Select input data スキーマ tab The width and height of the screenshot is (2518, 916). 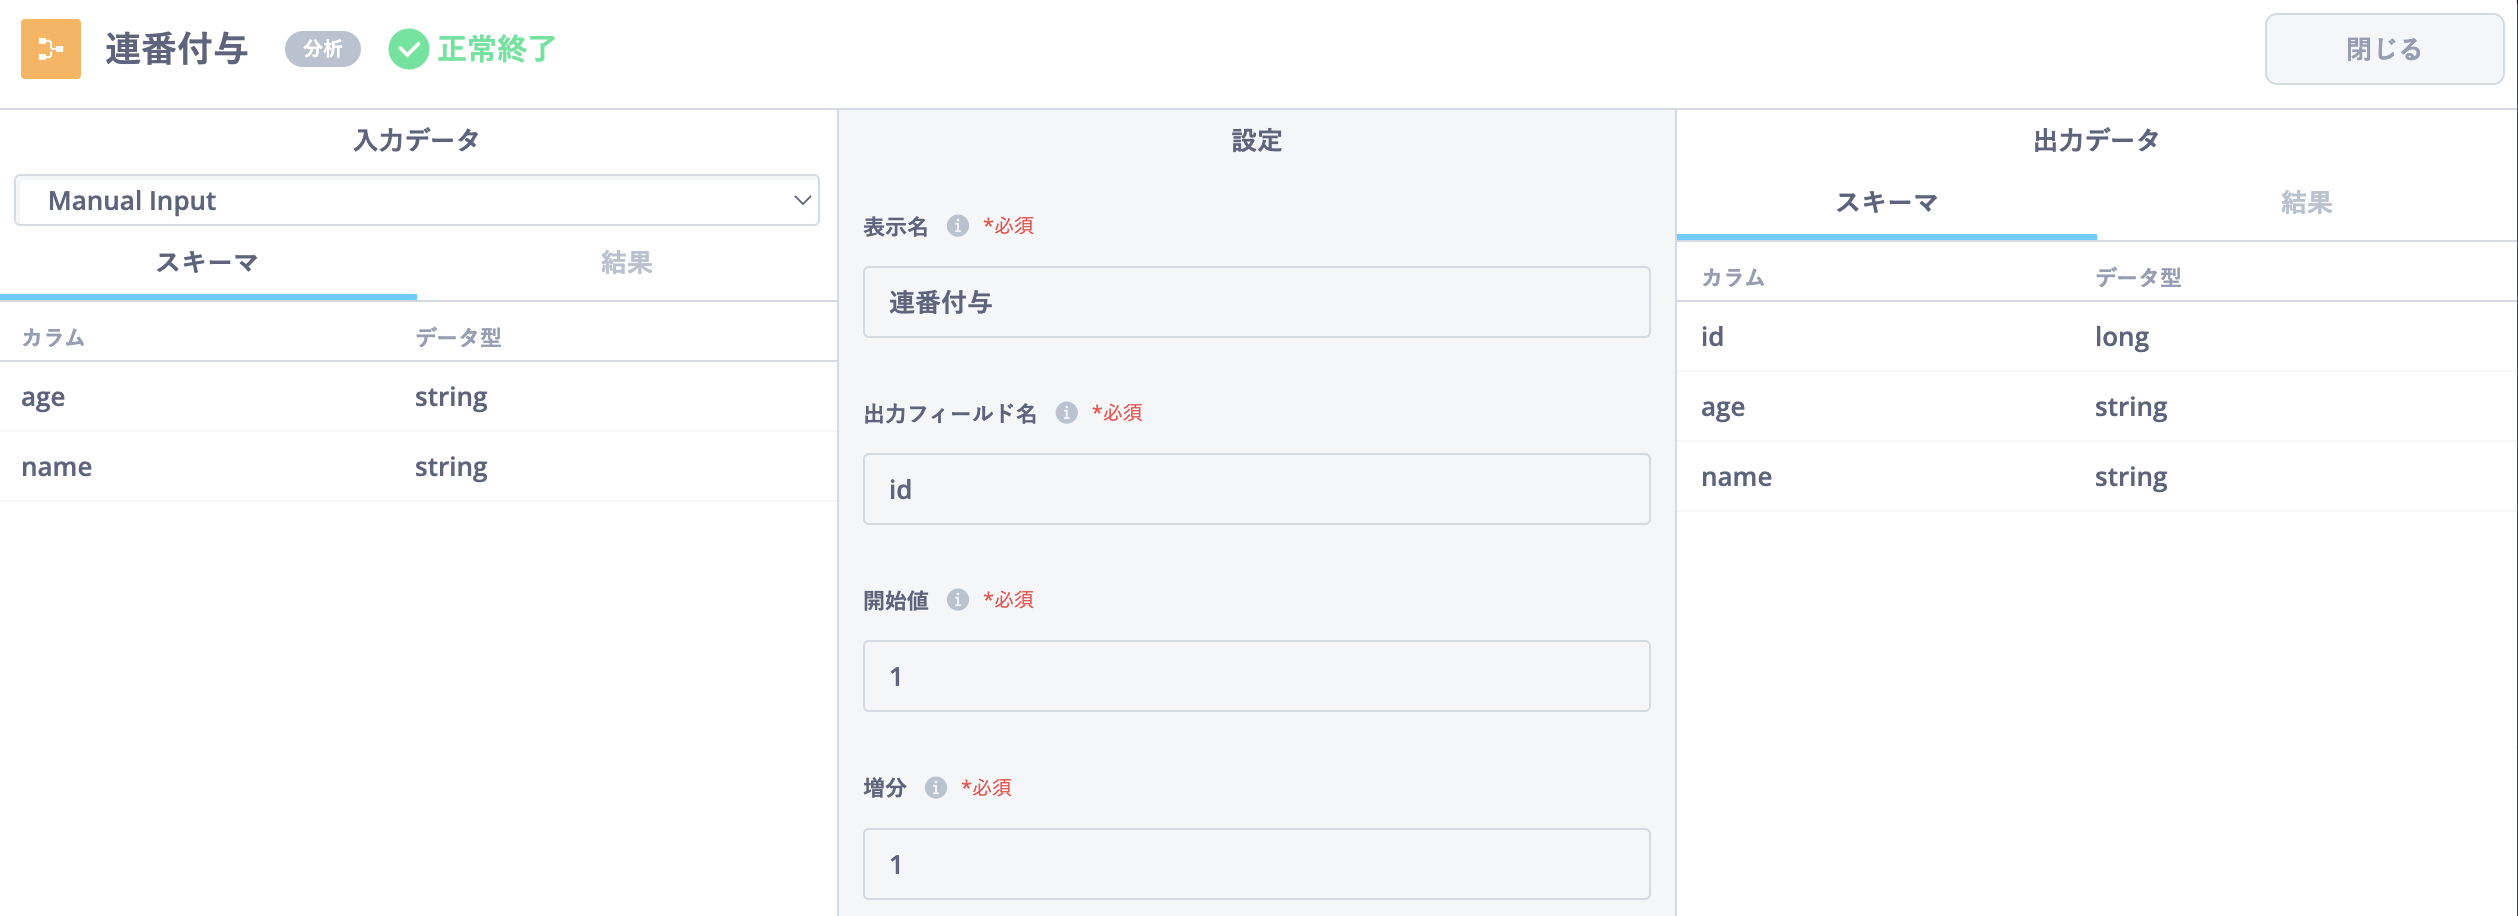pos(208,263)
